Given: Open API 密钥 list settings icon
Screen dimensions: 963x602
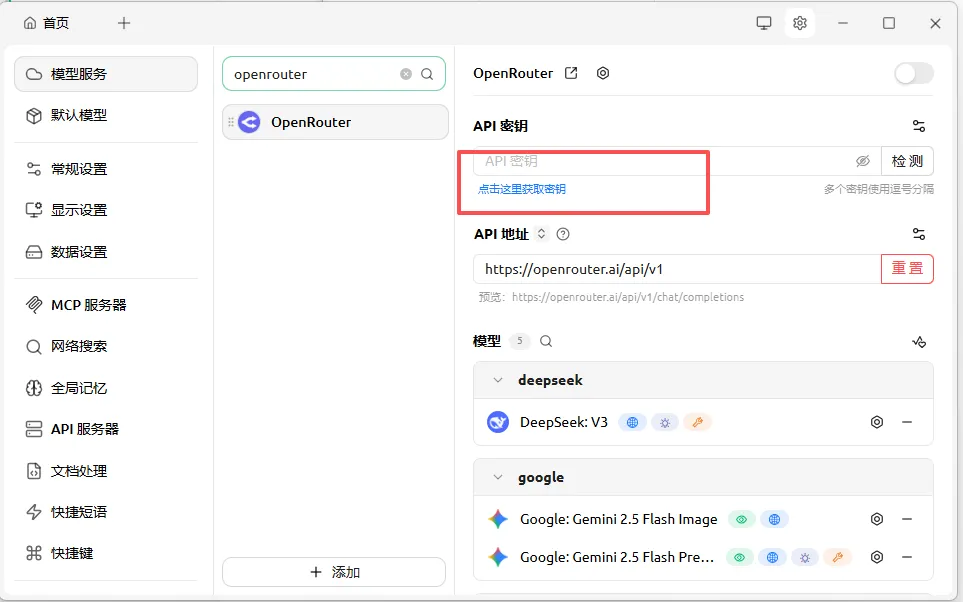Looking at the screenshot, I should point(919,126).
